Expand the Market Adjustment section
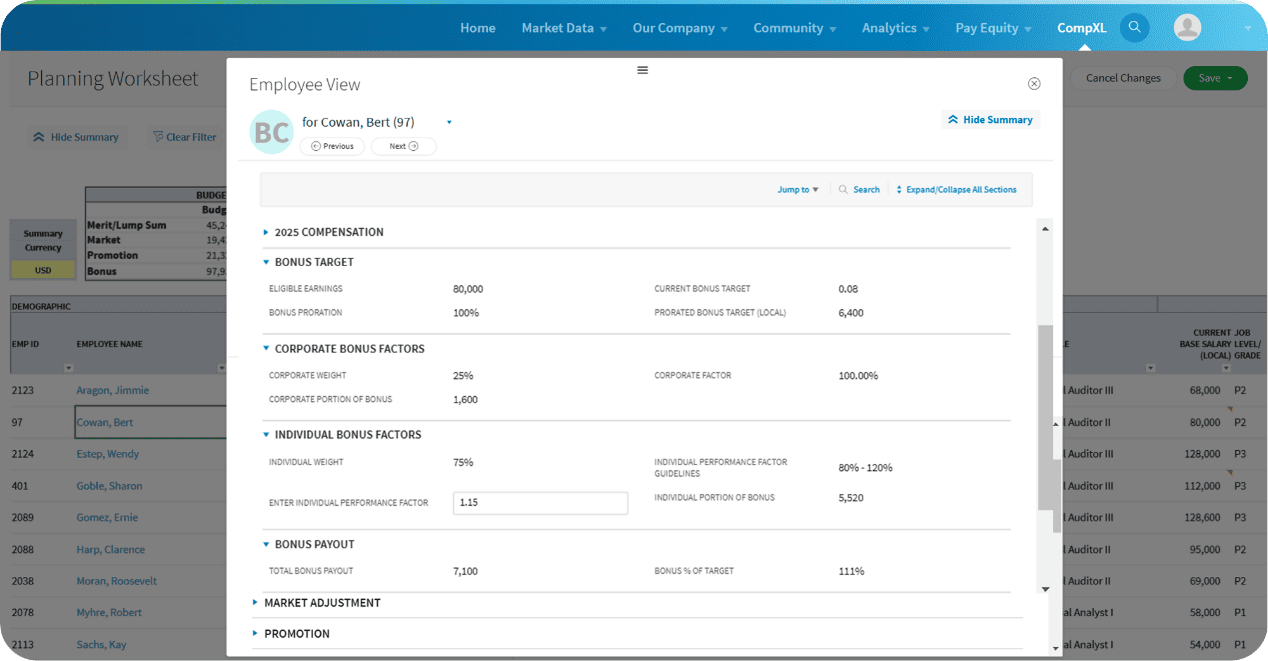The height and width of the screenshot is (661, 1268). coord(321,603)
